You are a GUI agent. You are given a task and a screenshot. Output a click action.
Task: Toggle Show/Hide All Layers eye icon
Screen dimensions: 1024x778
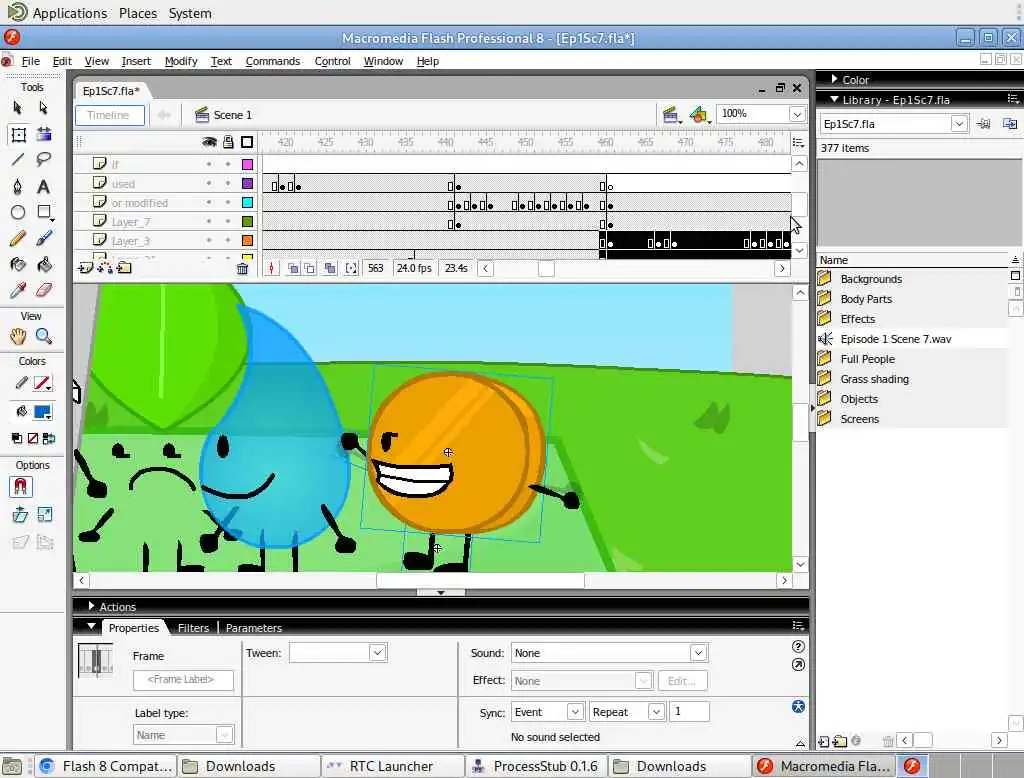click(x=209, y=142)
